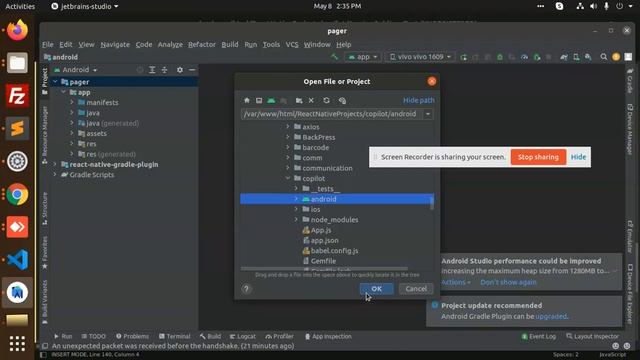Go to home directory in file dialog
This screenshot has height=360, width=640.
(x=247, y=100)
